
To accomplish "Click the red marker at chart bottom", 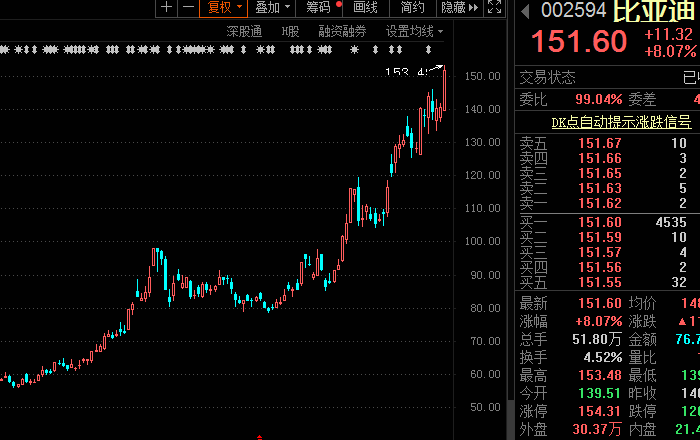I will (x=259, y=437).
